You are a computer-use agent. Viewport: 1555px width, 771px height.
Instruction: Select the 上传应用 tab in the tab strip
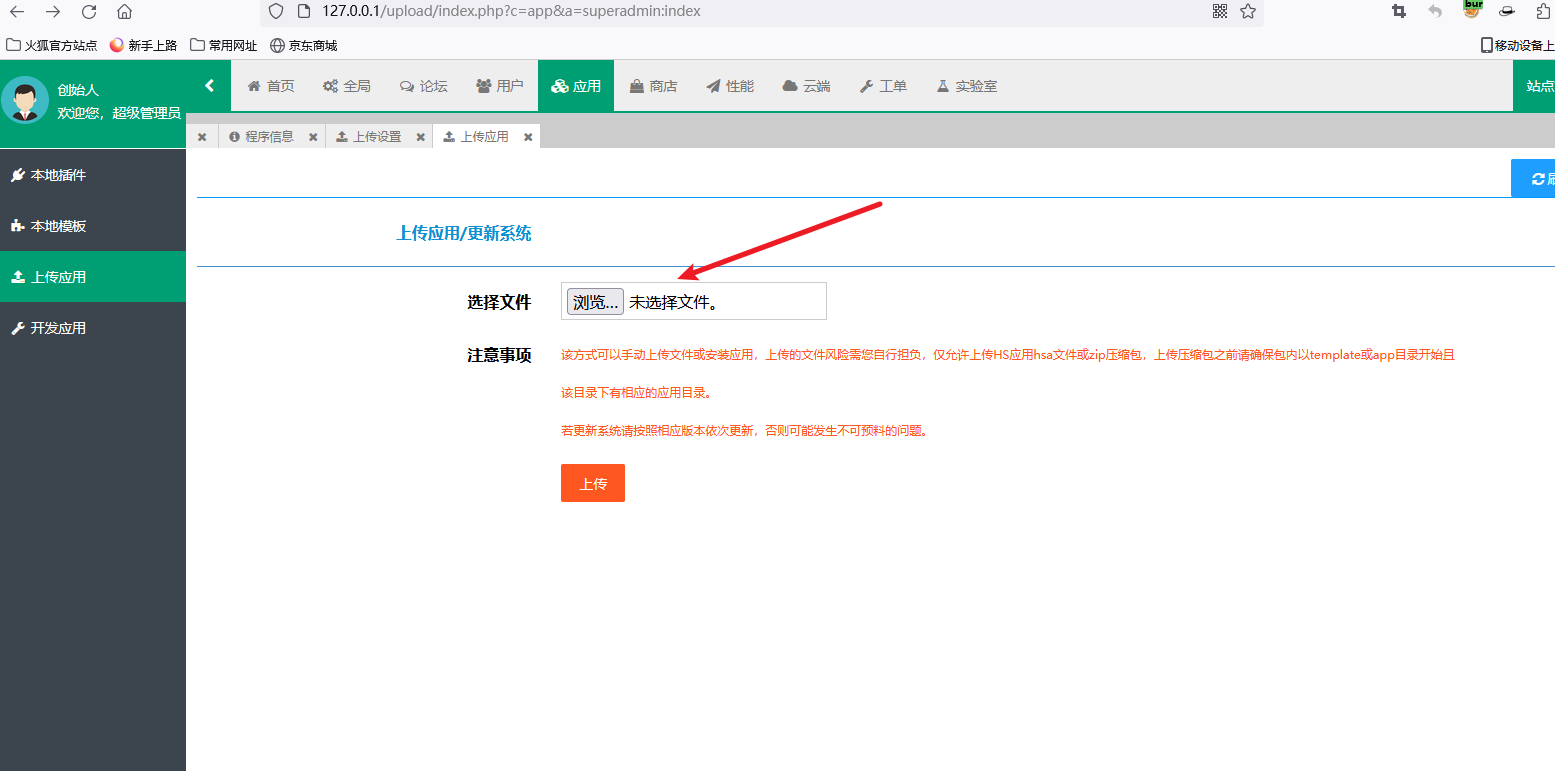[x=476, y=137]
